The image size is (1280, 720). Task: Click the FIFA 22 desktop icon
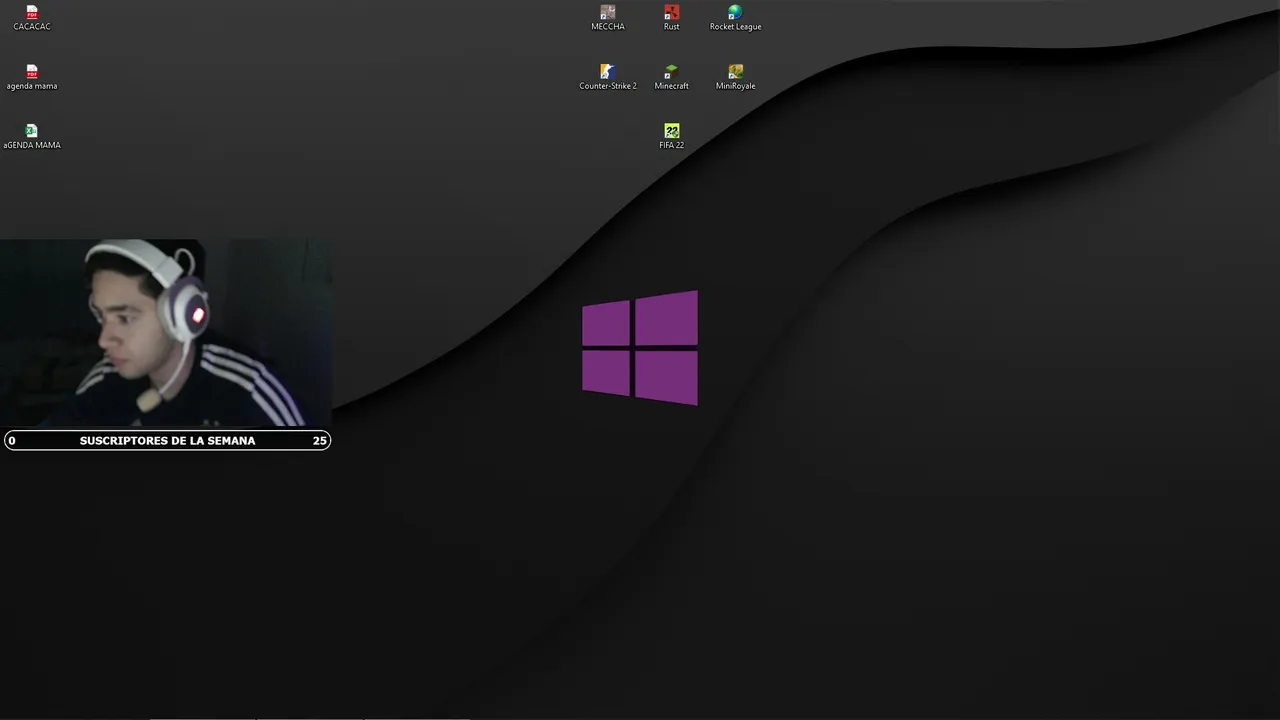[x=672, y=131]
